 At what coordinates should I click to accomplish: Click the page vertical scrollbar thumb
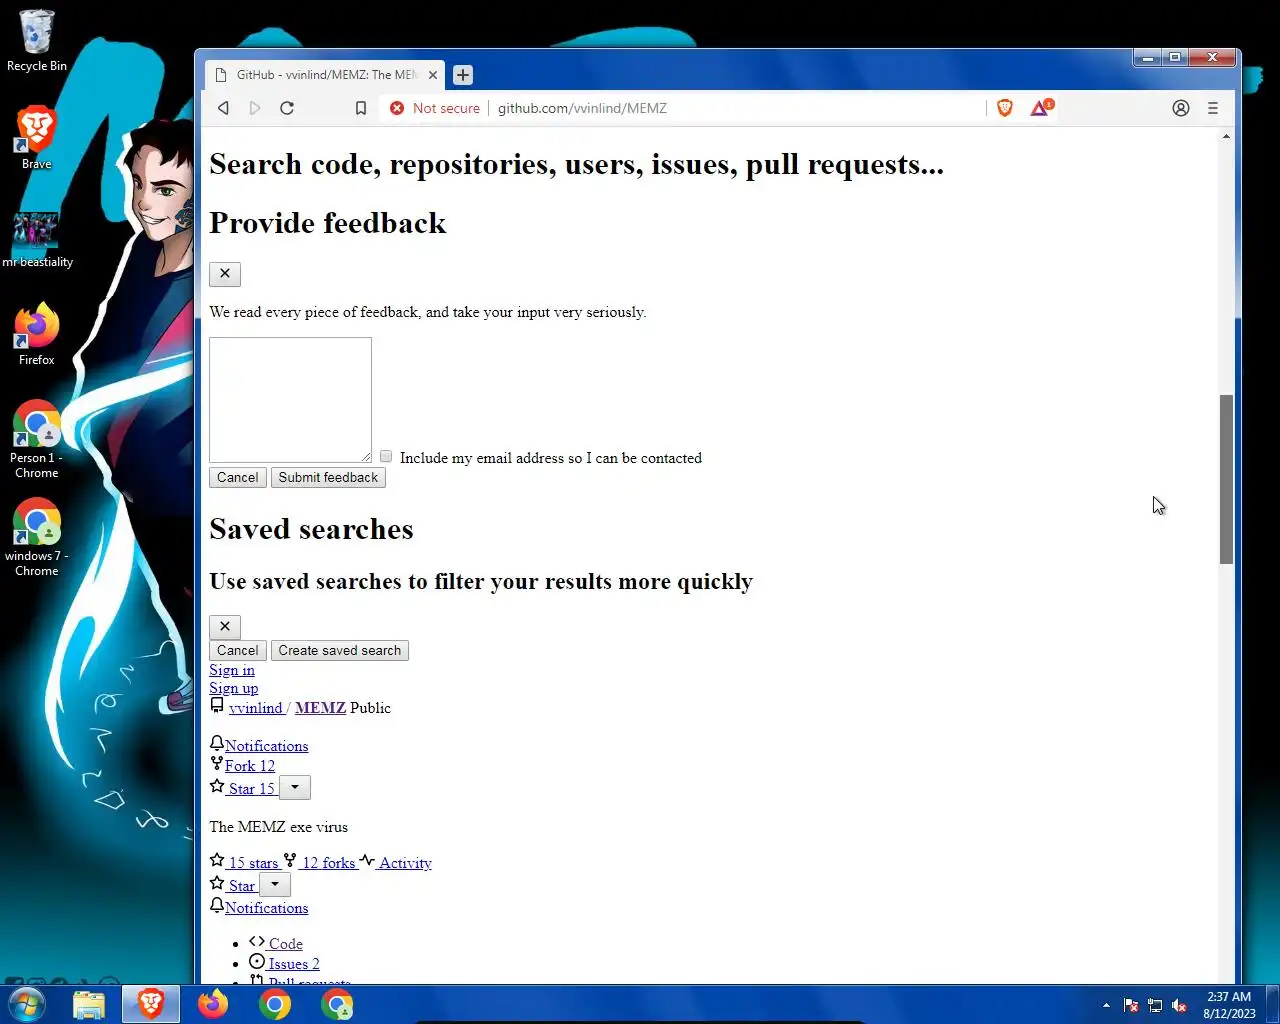coord(1226,480)
